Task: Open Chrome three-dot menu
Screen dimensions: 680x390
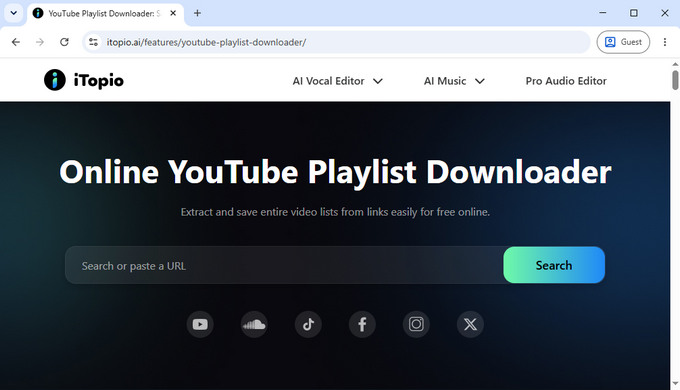Action: 665,42
